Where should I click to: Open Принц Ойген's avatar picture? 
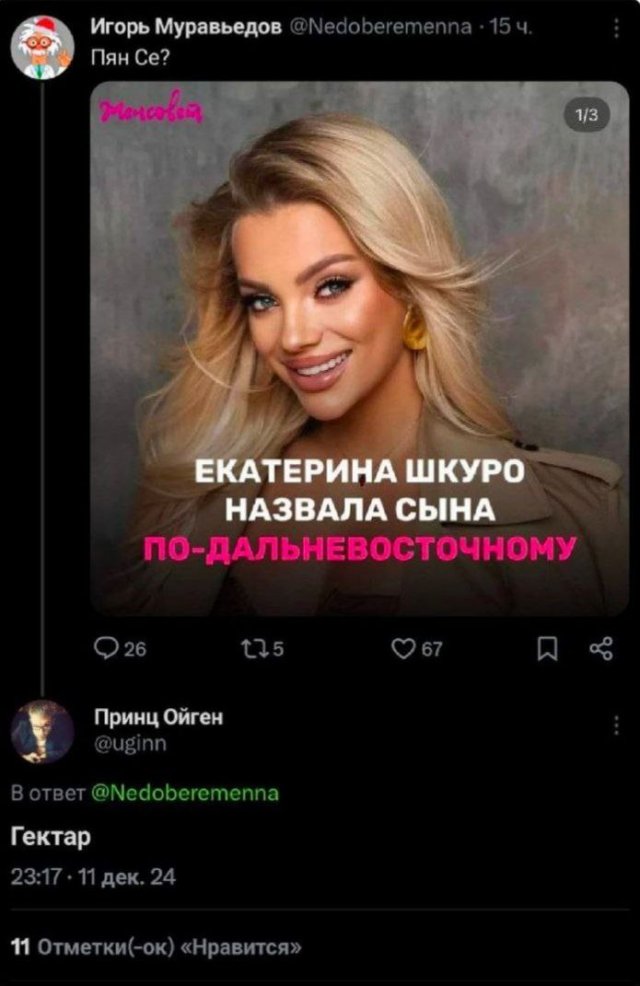[x=43, y=731]
